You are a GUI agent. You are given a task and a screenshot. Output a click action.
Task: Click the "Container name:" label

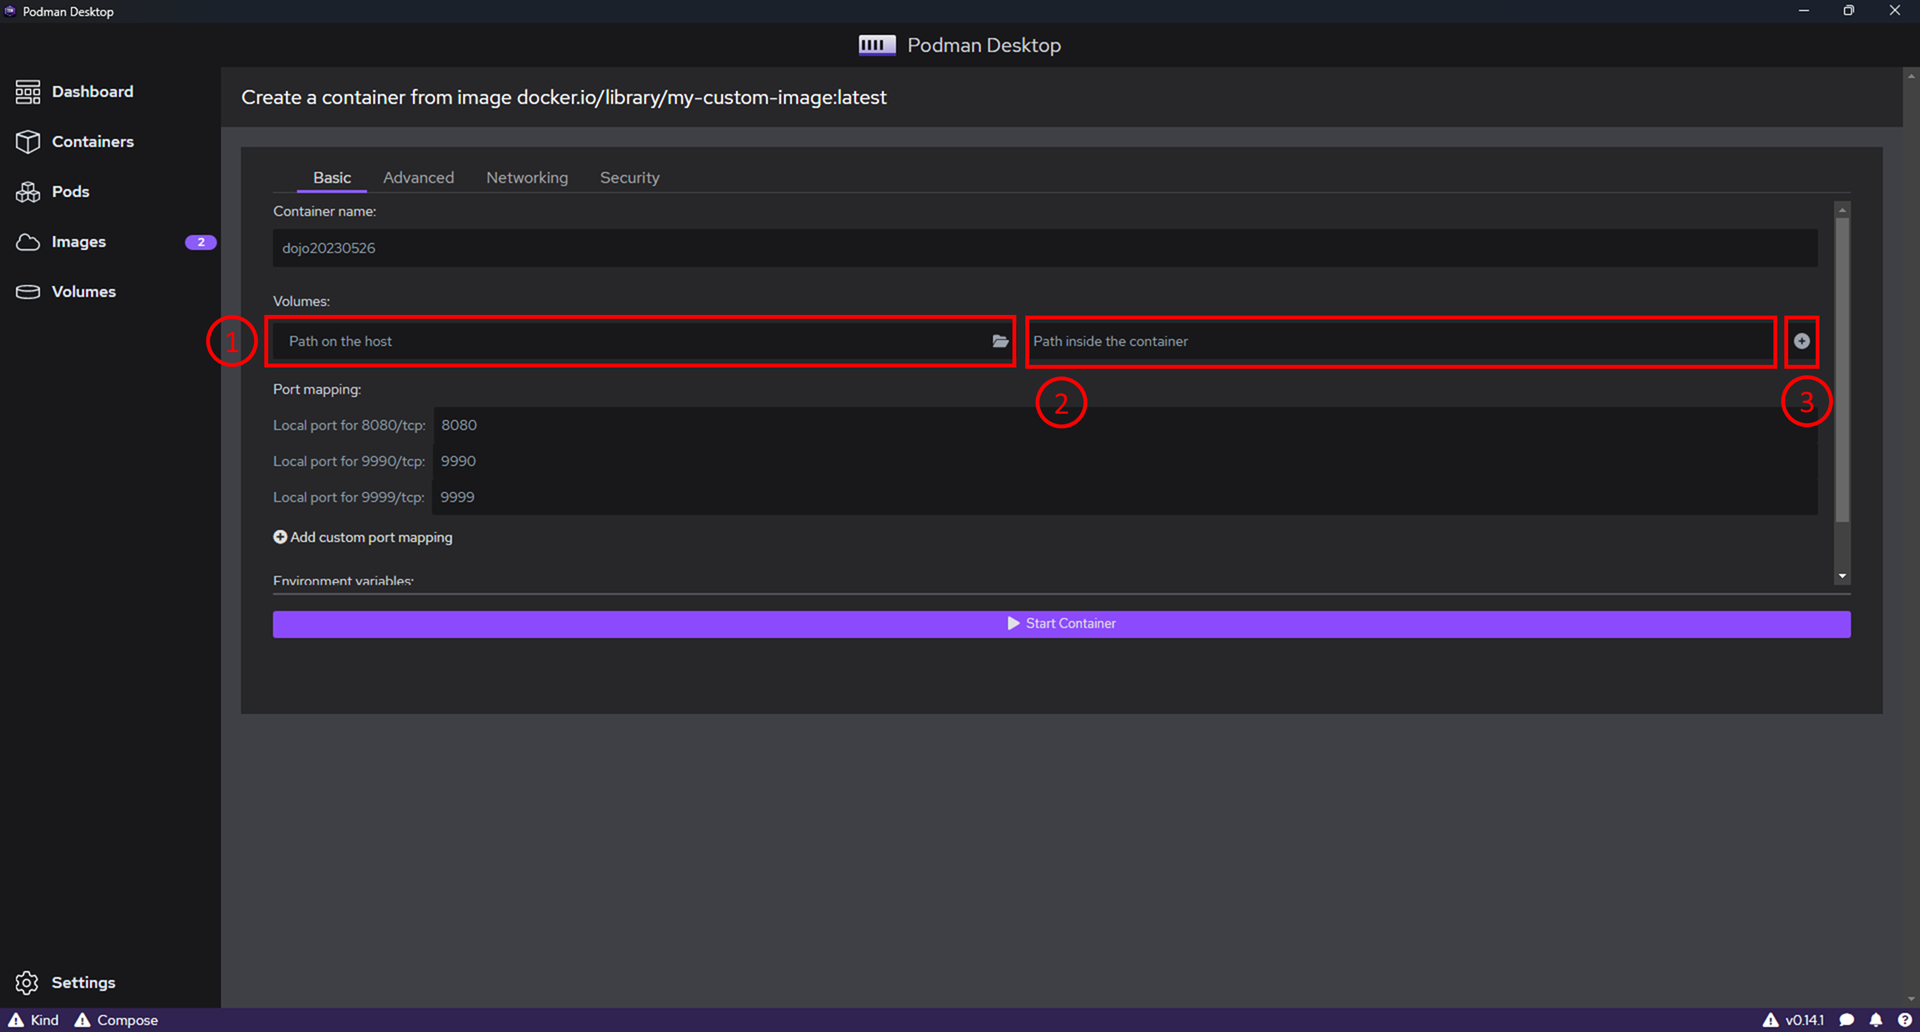(x=325, y=211)
